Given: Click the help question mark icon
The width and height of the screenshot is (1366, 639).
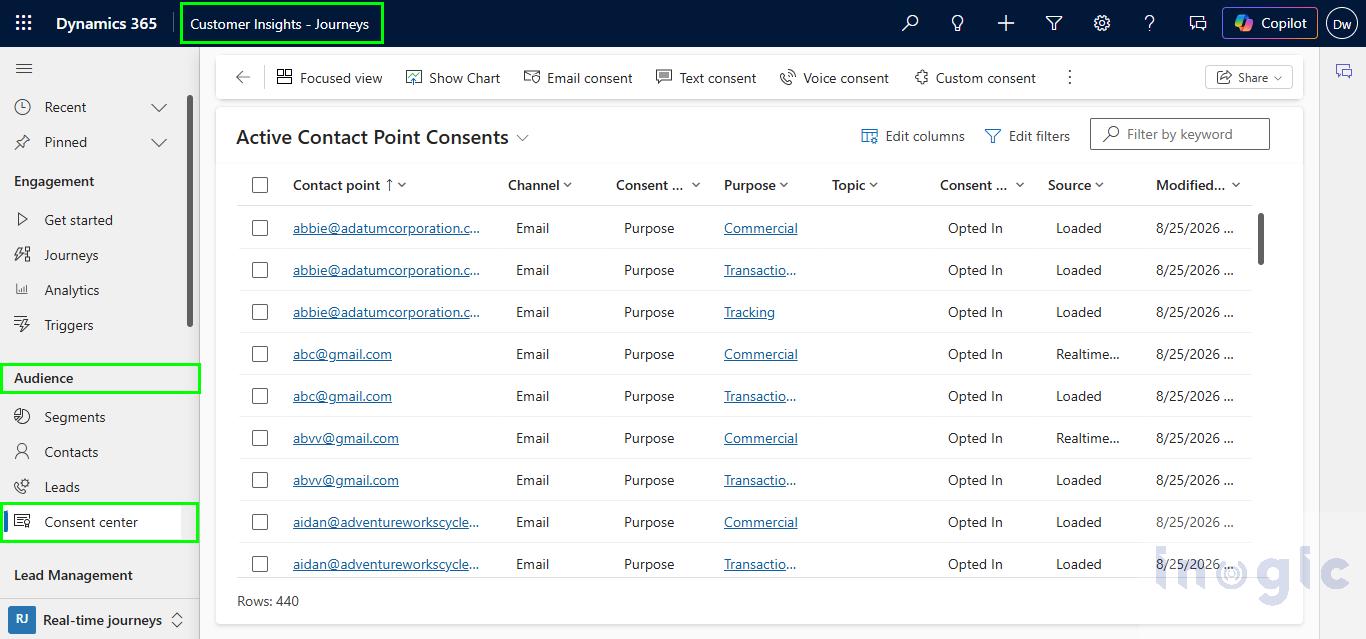Looking at the screenshot, I should click(1150, 23).
